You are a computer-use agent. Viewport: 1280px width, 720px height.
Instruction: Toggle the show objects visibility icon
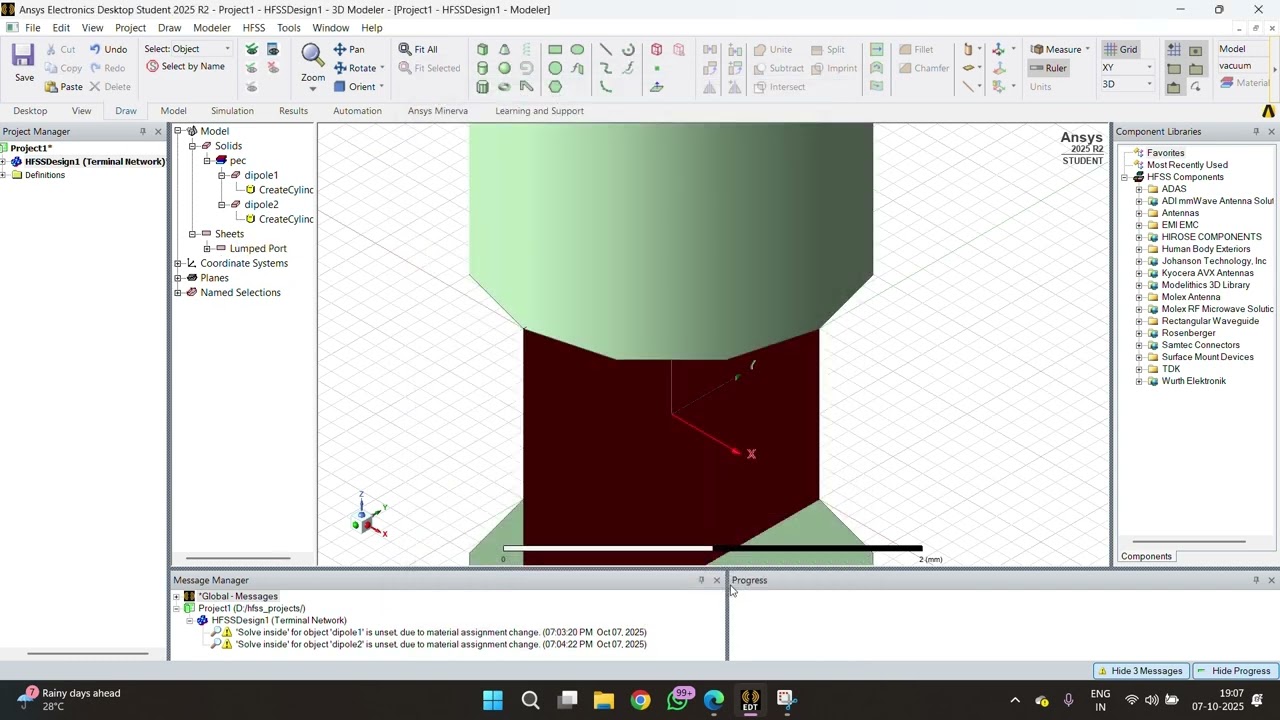pyautogui.click(x=252, y=49)
